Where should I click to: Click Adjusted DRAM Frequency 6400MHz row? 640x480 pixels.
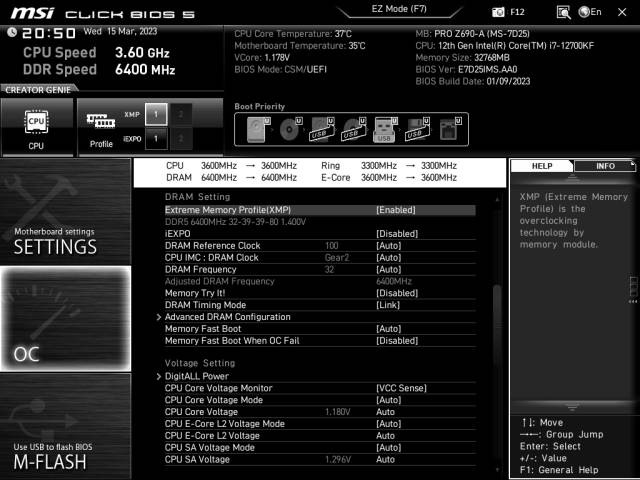tap(320, 281)
